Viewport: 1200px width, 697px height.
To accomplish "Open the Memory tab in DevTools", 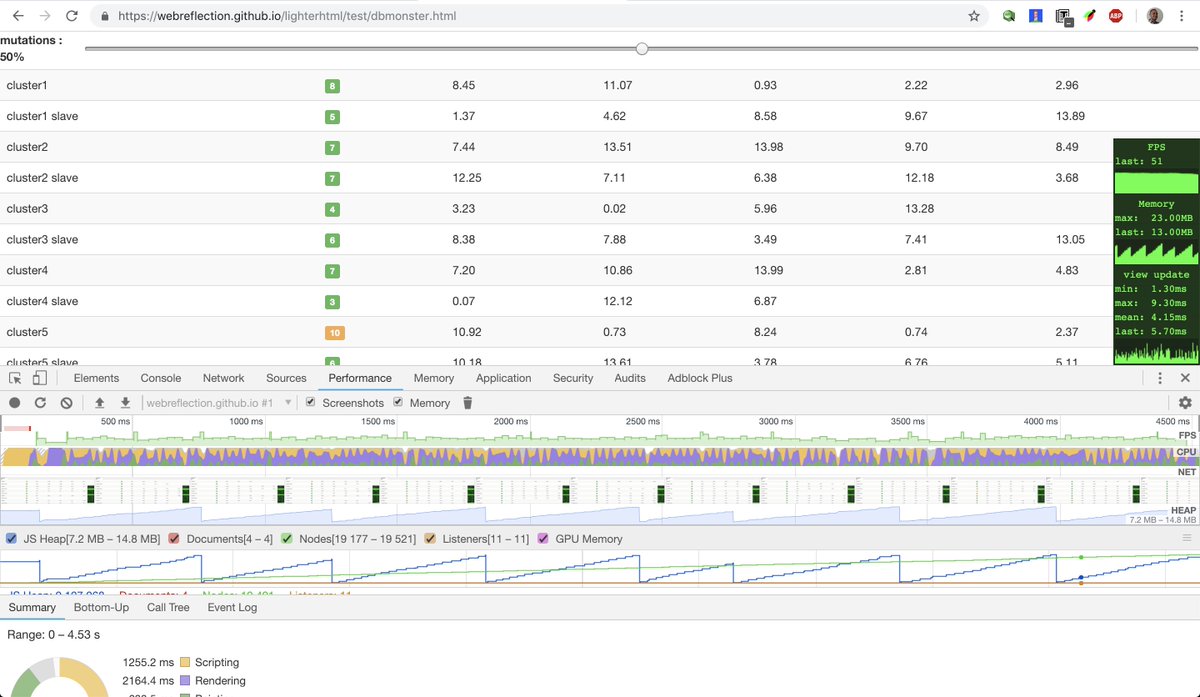I will tap(434, 378).
